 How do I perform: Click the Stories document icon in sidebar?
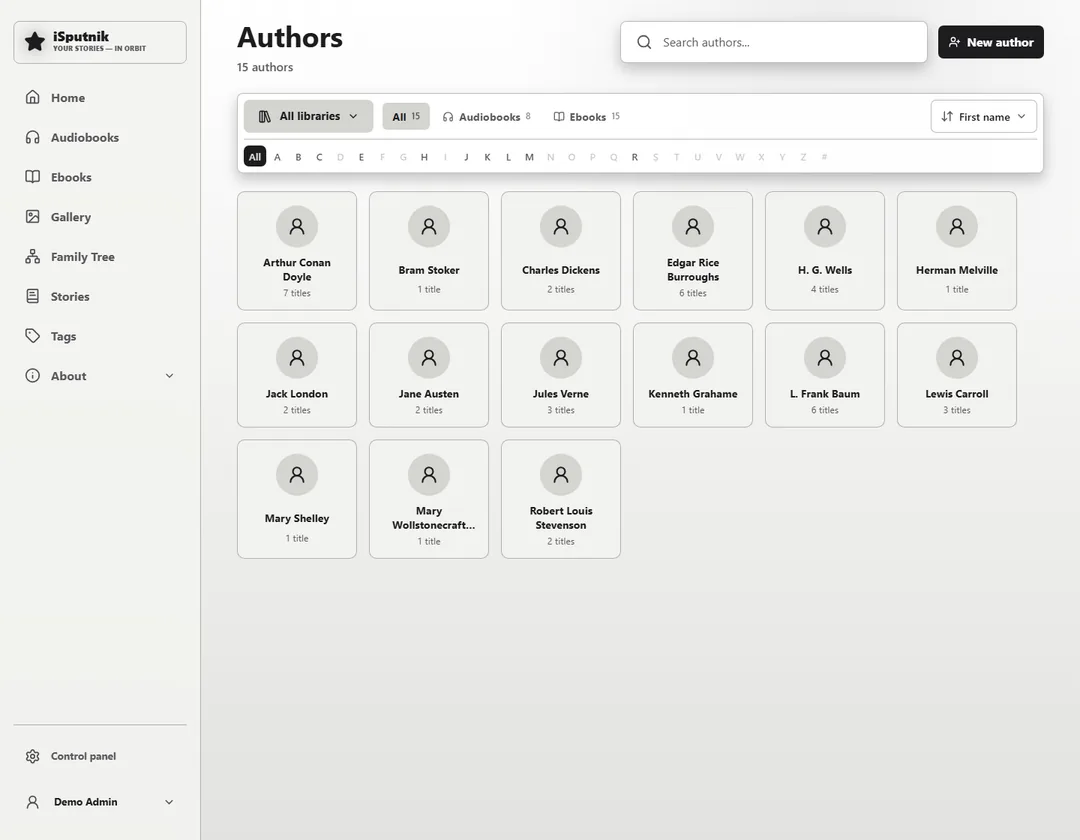pyautogui.click(x=32, y=296)
